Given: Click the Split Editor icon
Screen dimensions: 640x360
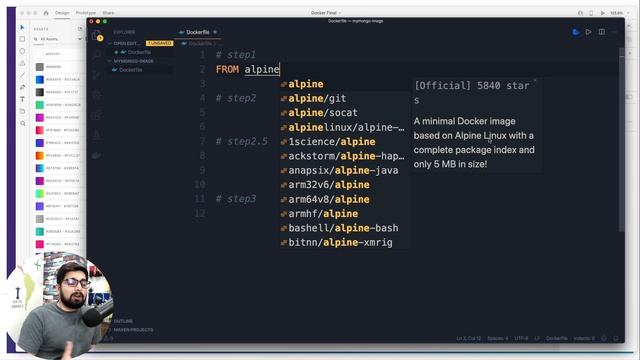Looking at the screenshot, I should click(602, 32).
